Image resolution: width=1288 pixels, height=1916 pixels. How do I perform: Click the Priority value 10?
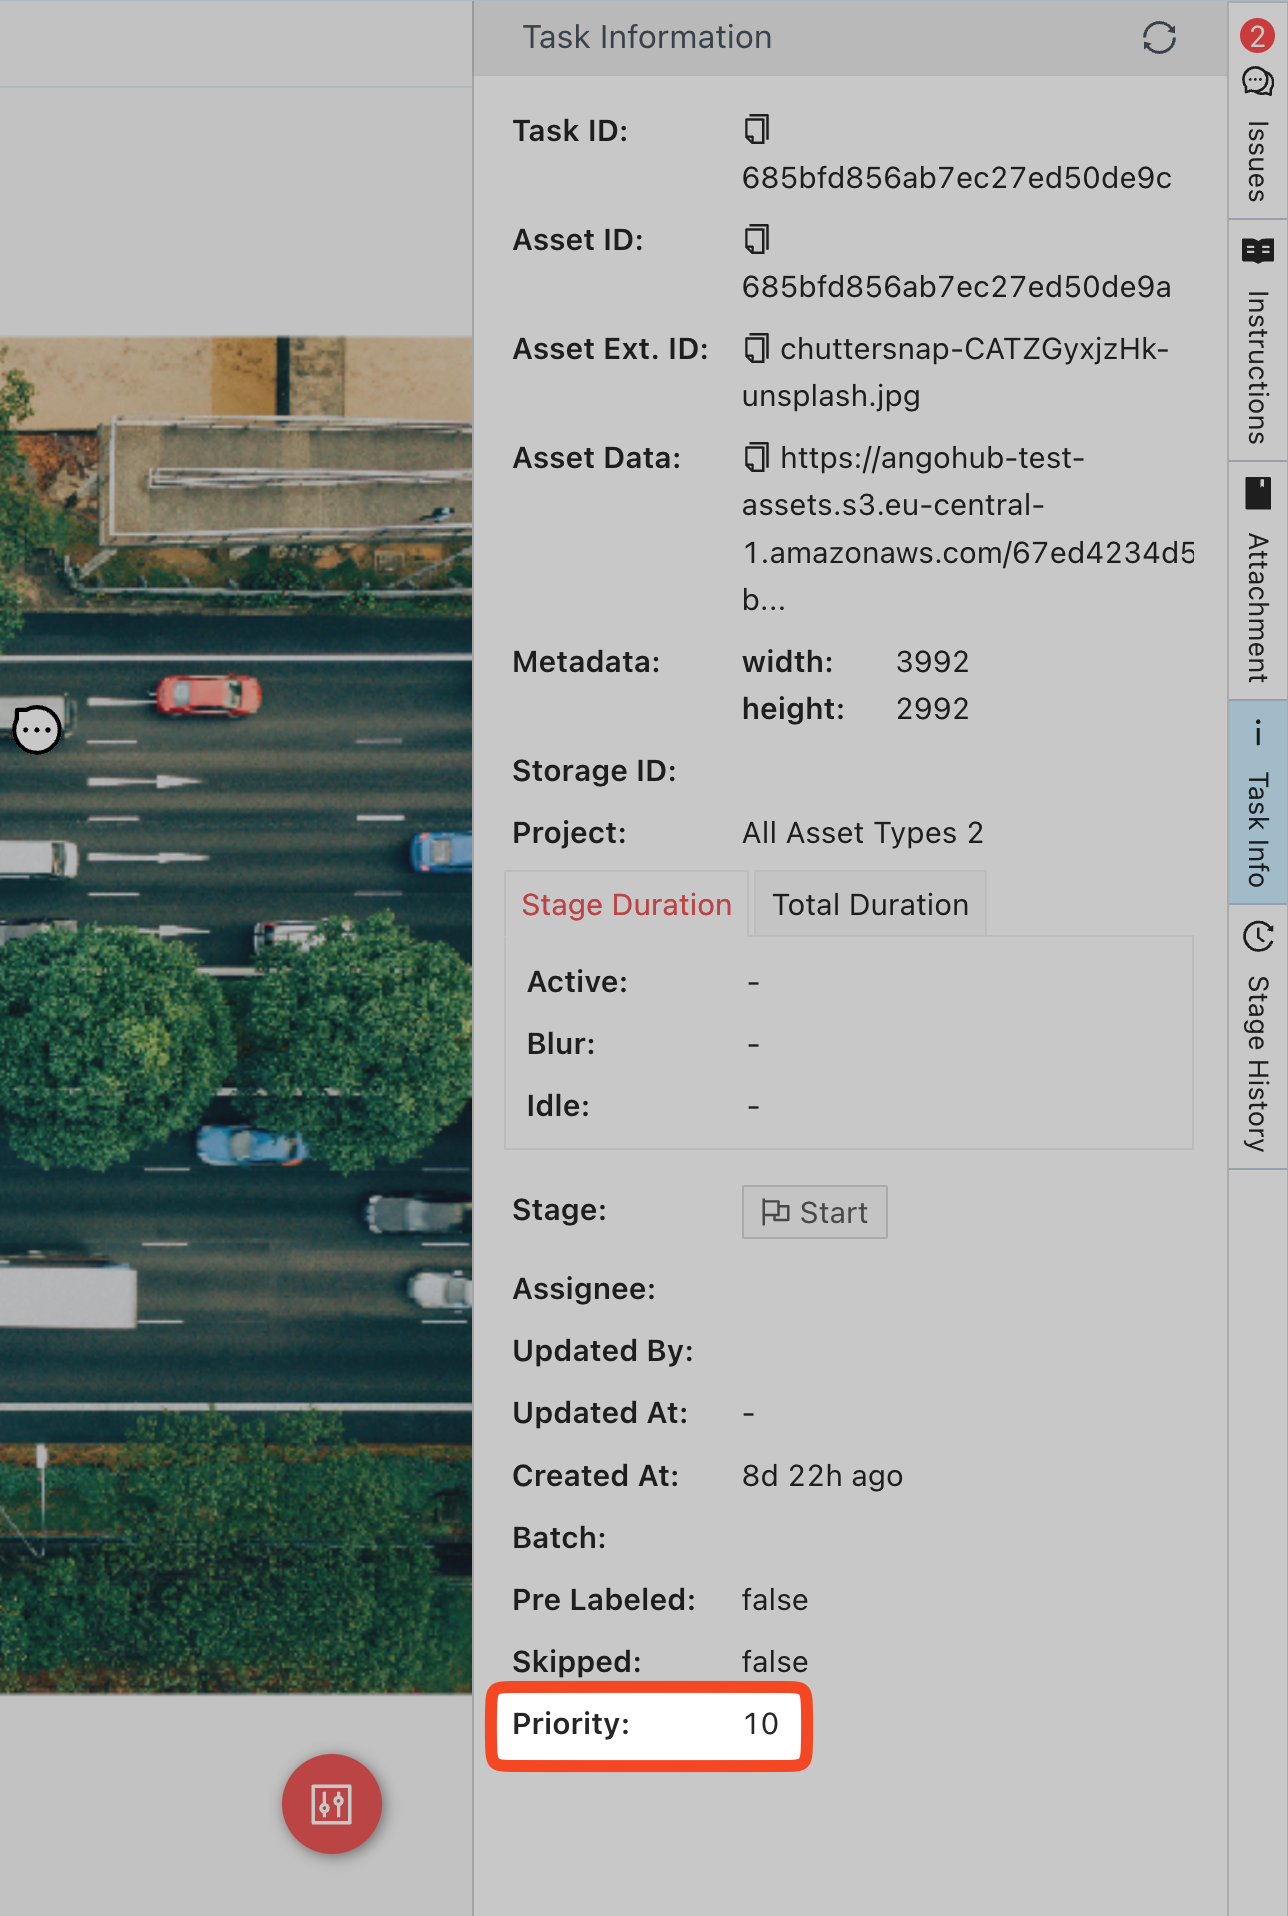(760, 1723)
